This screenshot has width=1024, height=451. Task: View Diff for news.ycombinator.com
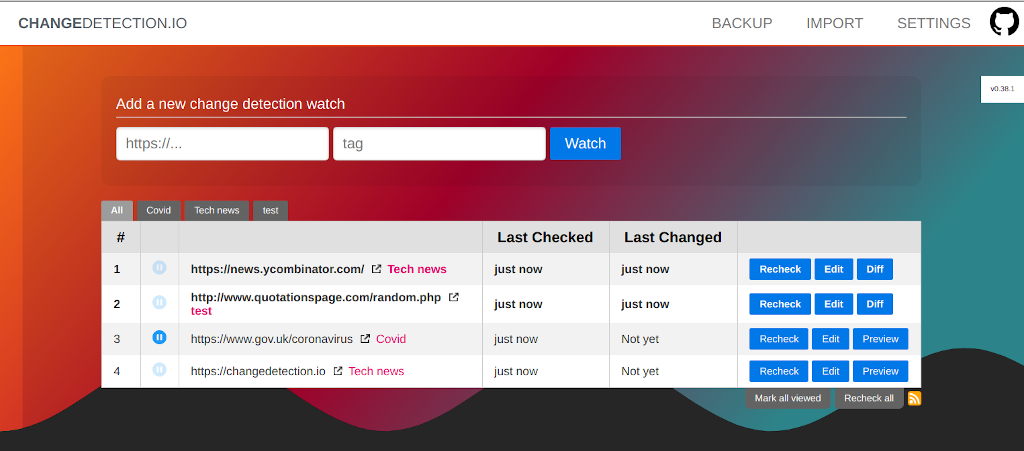874,269
